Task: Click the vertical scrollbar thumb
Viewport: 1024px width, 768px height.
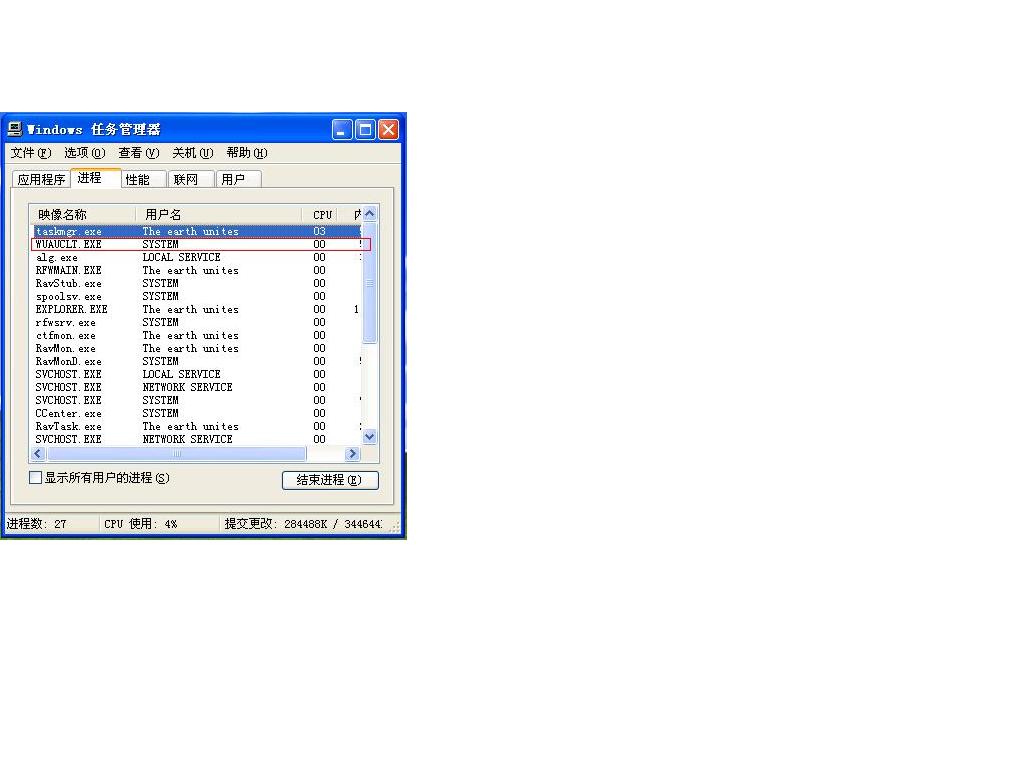Action: pyautogui.click(x=370, y=283)
